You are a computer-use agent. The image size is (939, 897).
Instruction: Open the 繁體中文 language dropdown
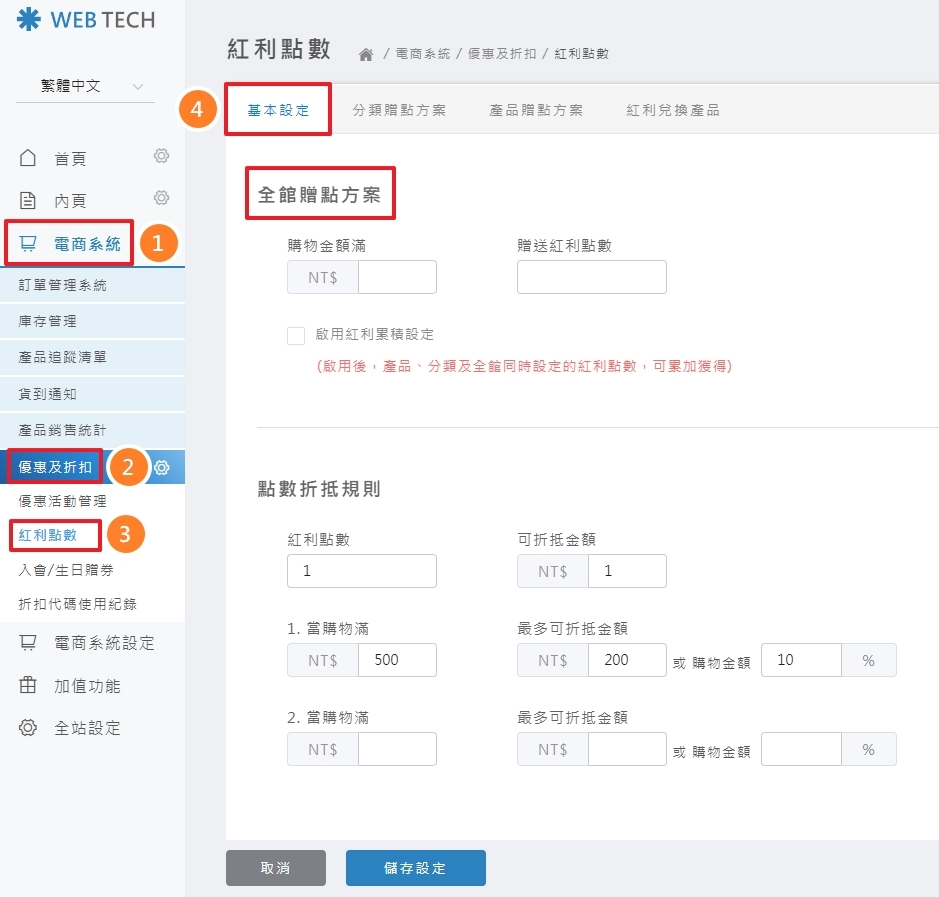(85, 86)
